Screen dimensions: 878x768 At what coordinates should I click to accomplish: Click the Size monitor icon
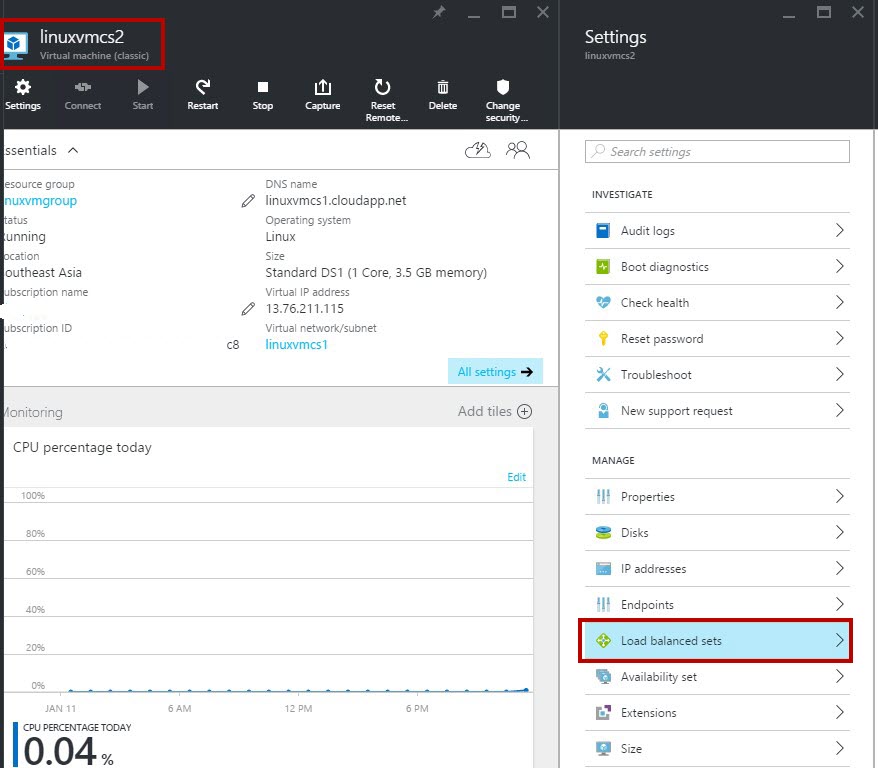click(x=603, y=748)
